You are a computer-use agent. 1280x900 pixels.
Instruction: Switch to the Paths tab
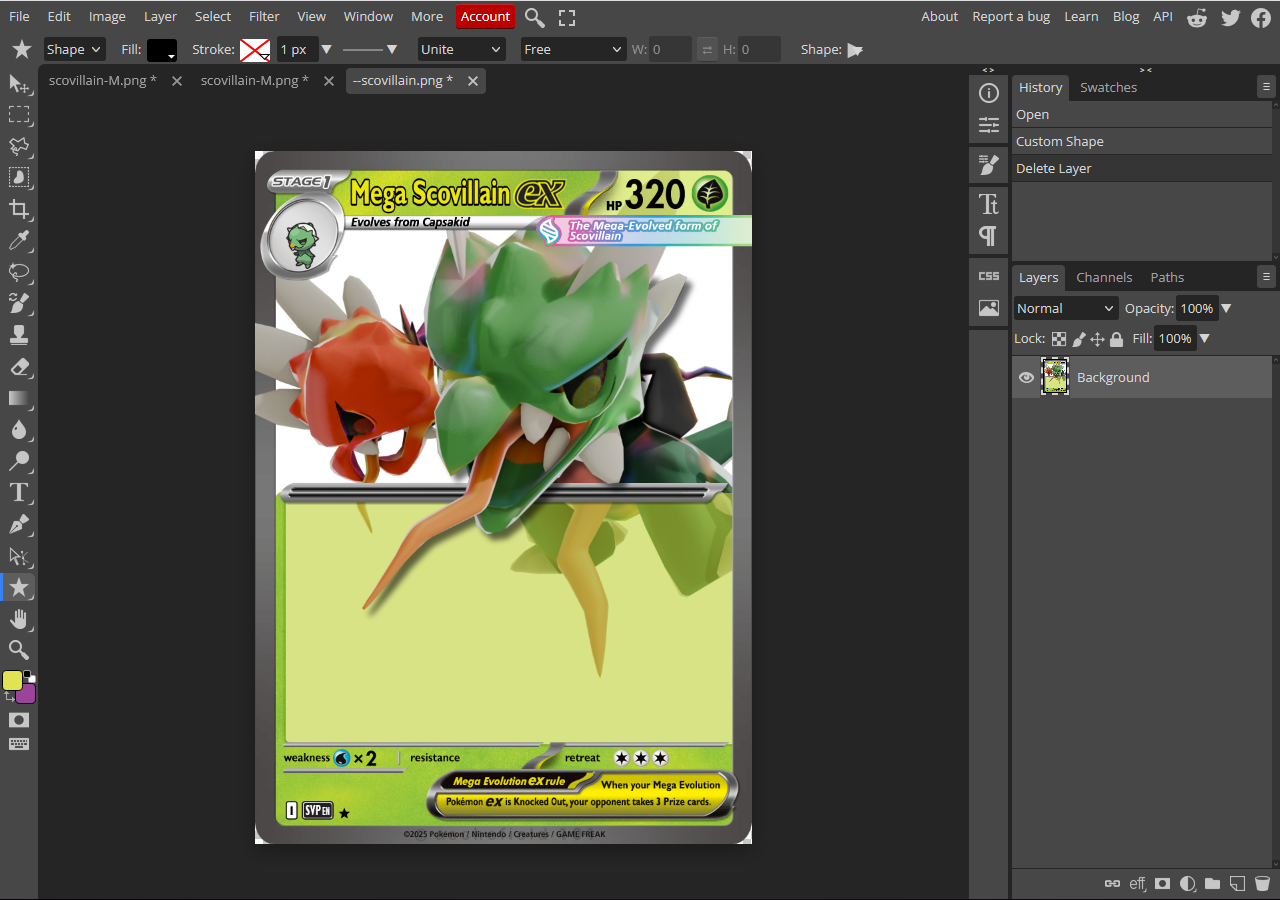tap(1167, 277)
